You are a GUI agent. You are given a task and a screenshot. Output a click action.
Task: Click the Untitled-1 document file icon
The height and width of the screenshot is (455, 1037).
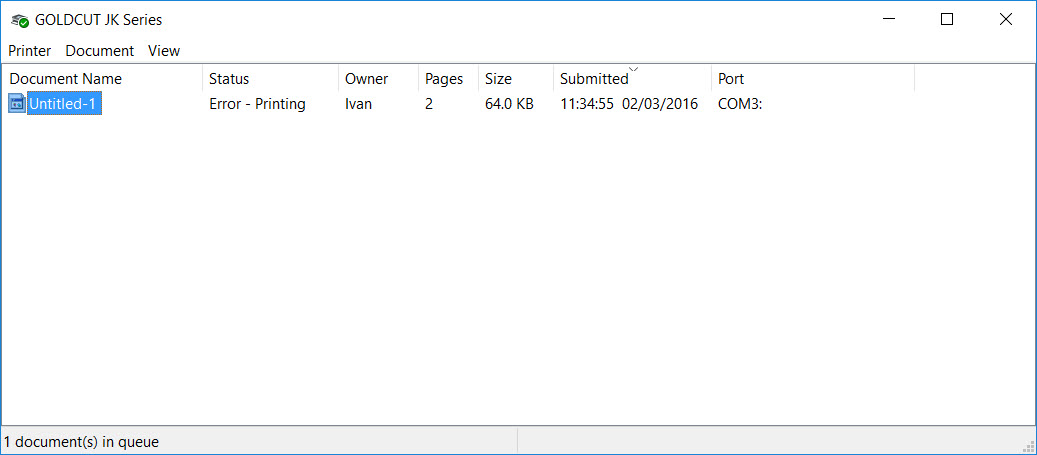click(x=17, y=103)
